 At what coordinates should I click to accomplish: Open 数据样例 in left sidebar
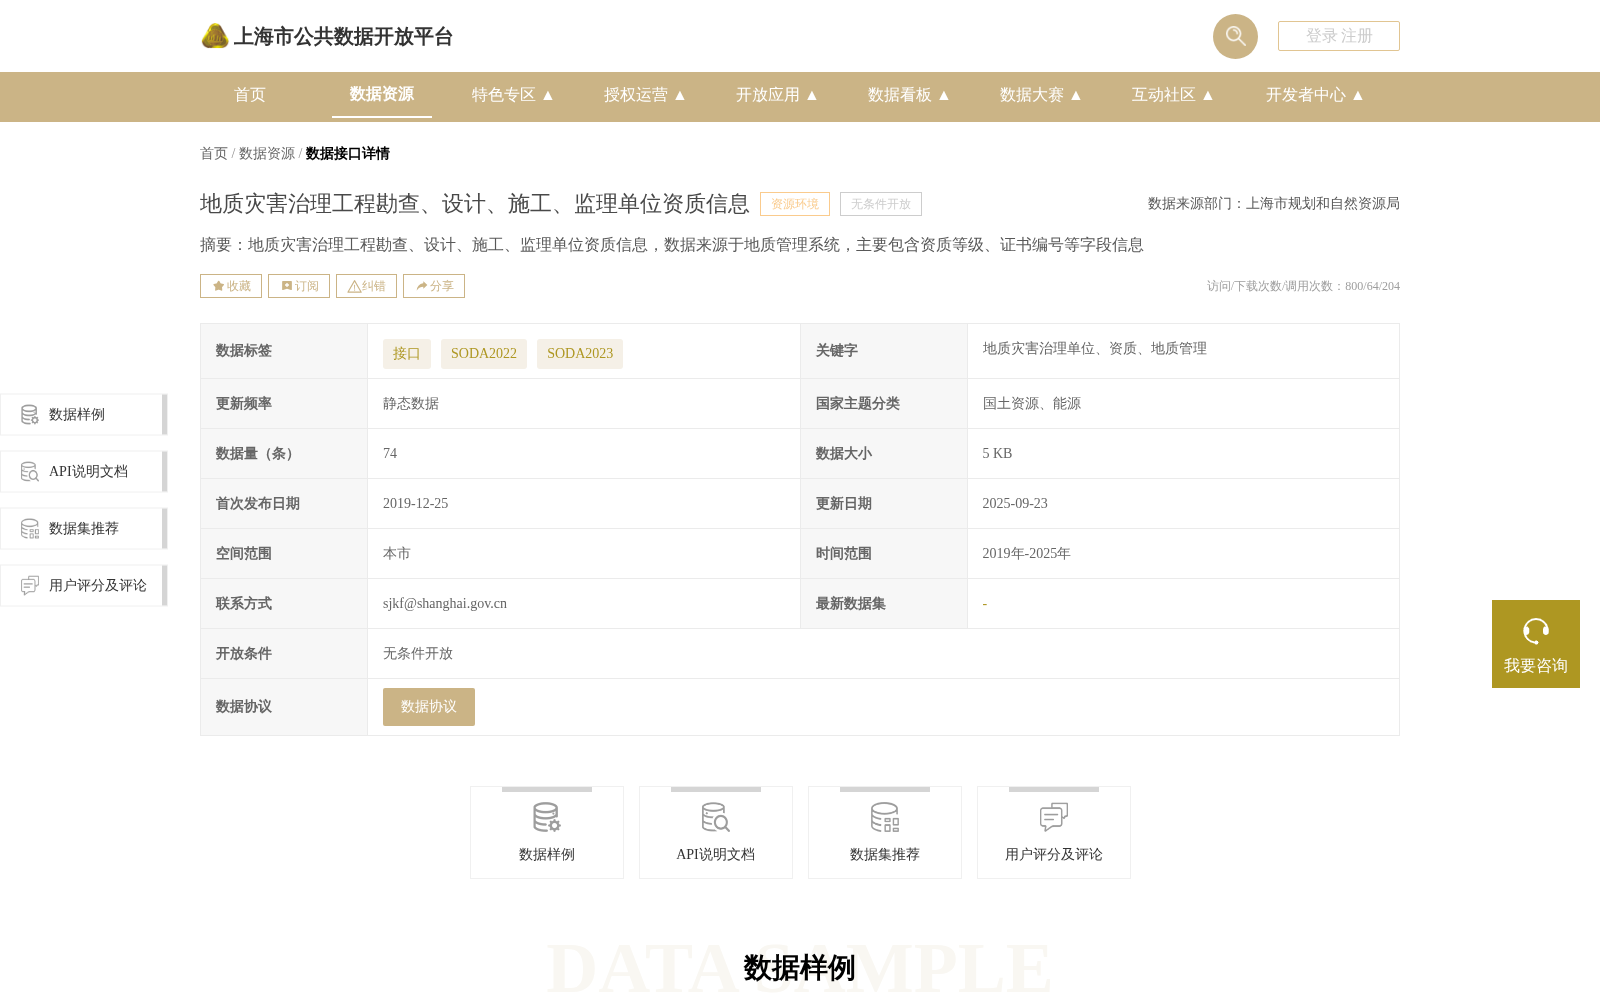84,415
